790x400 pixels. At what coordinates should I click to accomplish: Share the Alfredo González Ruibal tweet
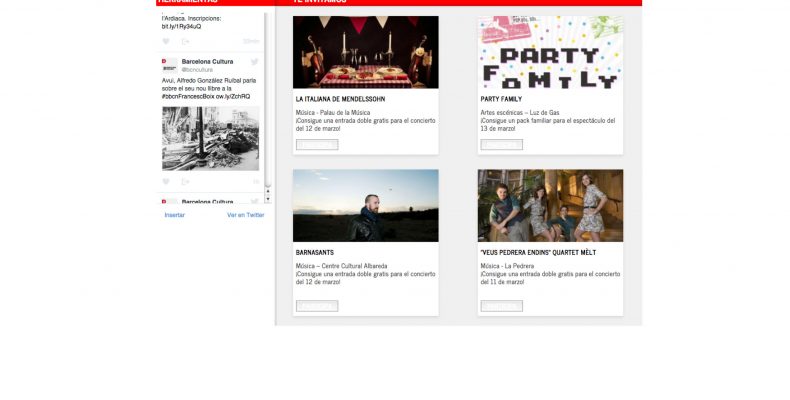185,181
